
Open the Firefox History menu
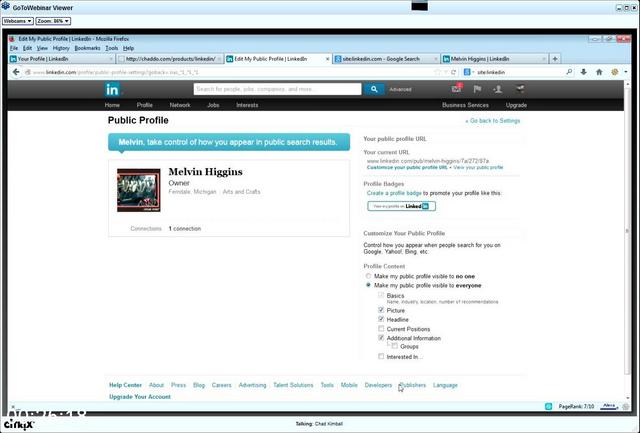[x=61, y=48]
